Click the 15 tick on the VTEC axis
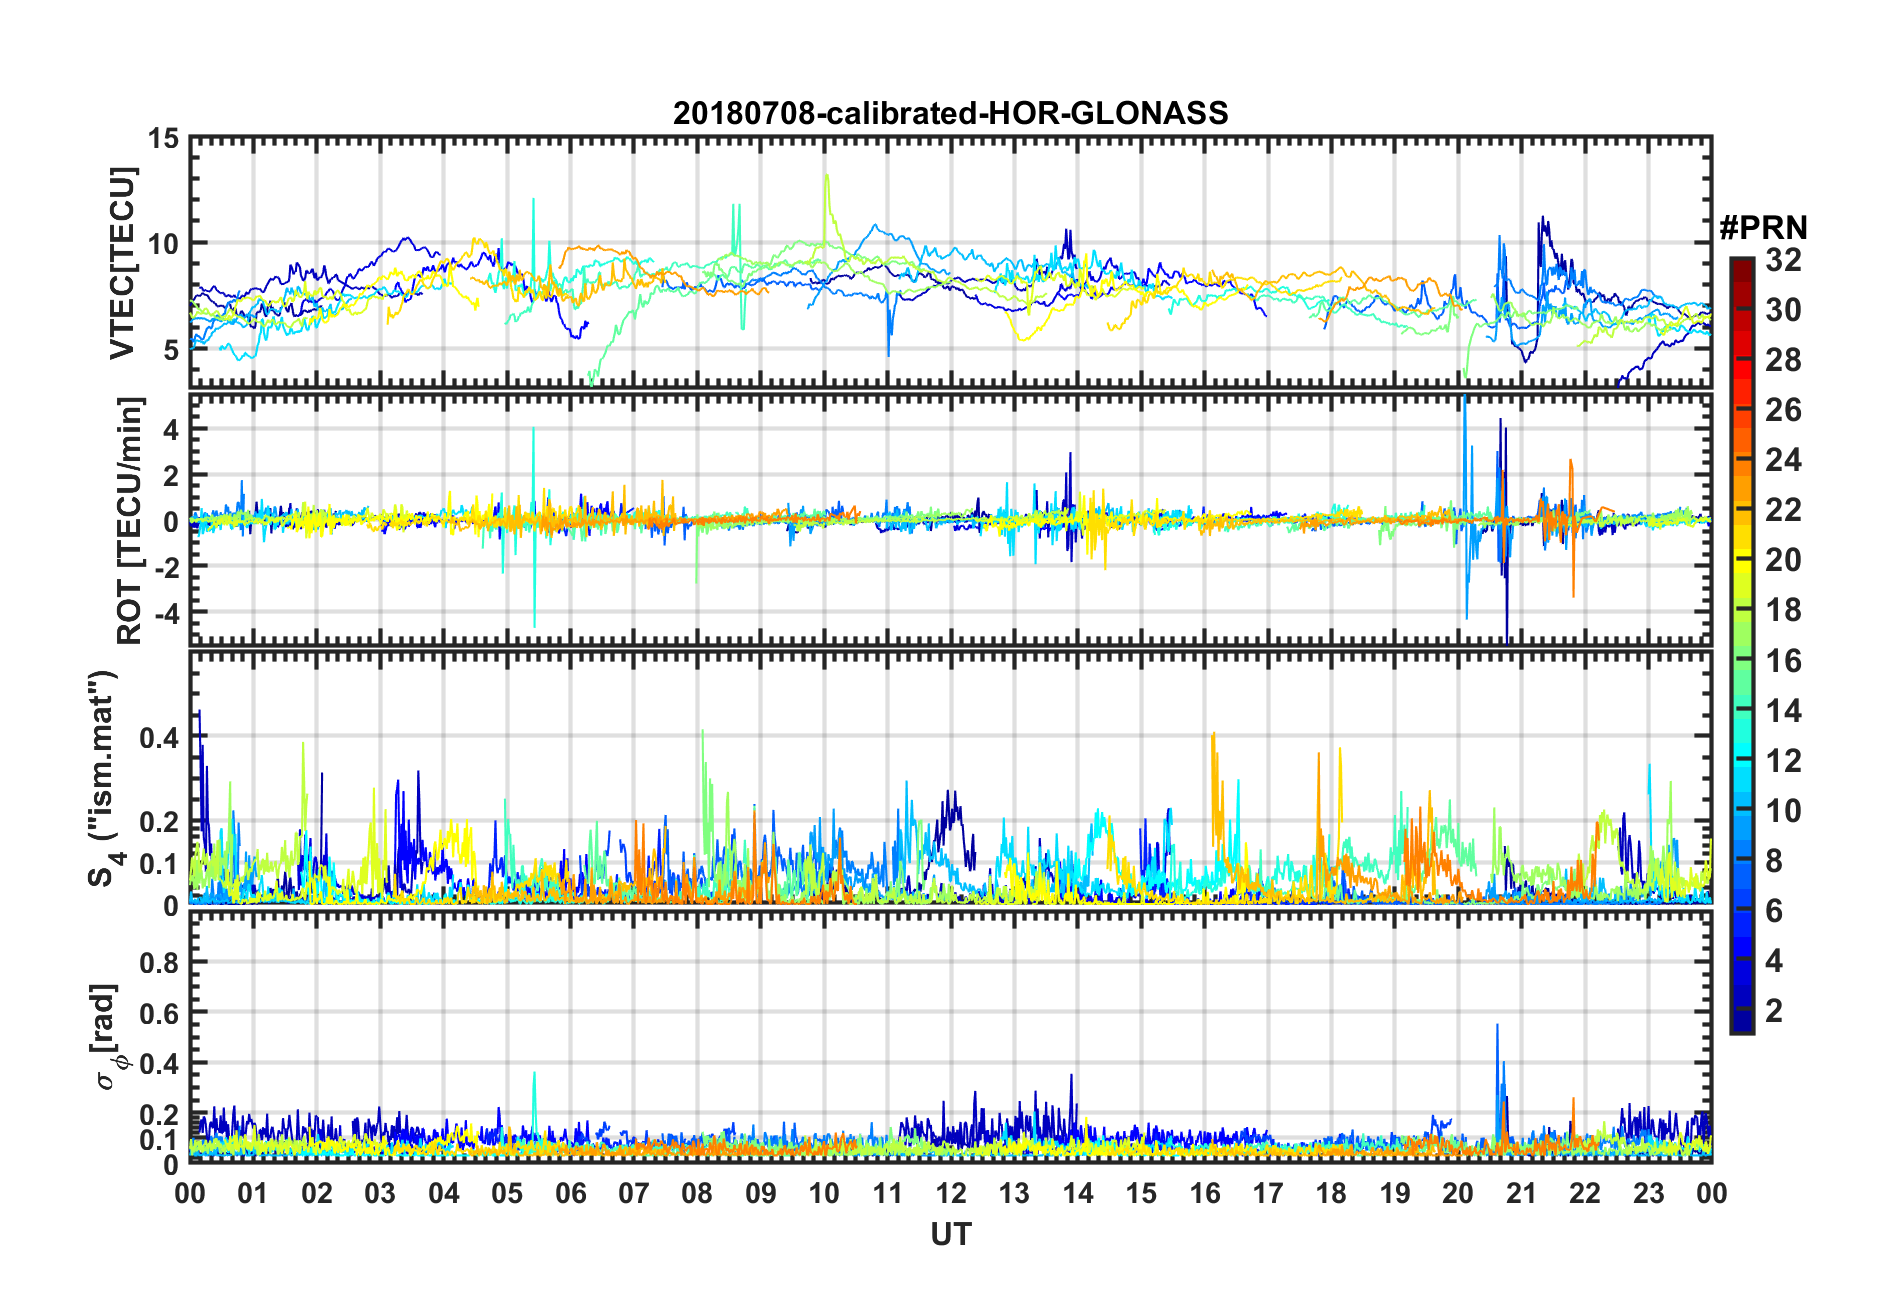The image size is (1902, 1292). point(163,138)
